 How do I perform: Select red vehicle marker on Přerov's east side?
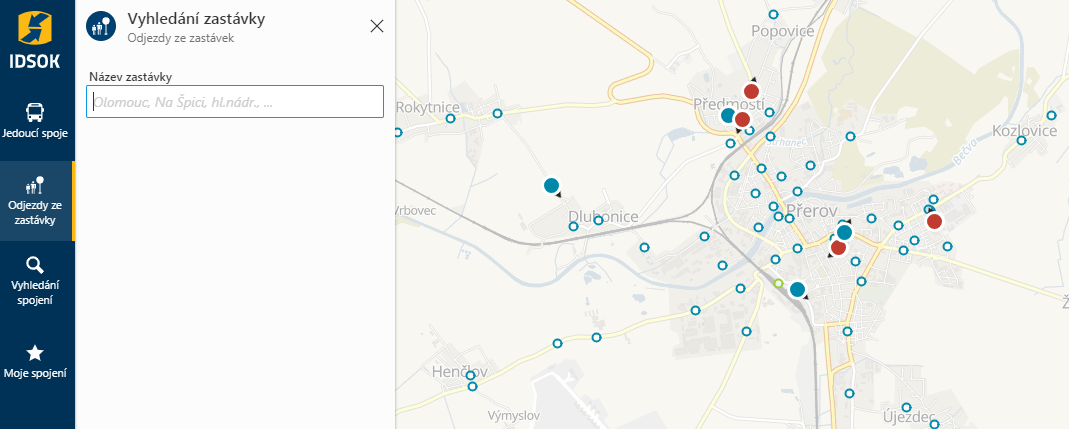coord(934,221)
